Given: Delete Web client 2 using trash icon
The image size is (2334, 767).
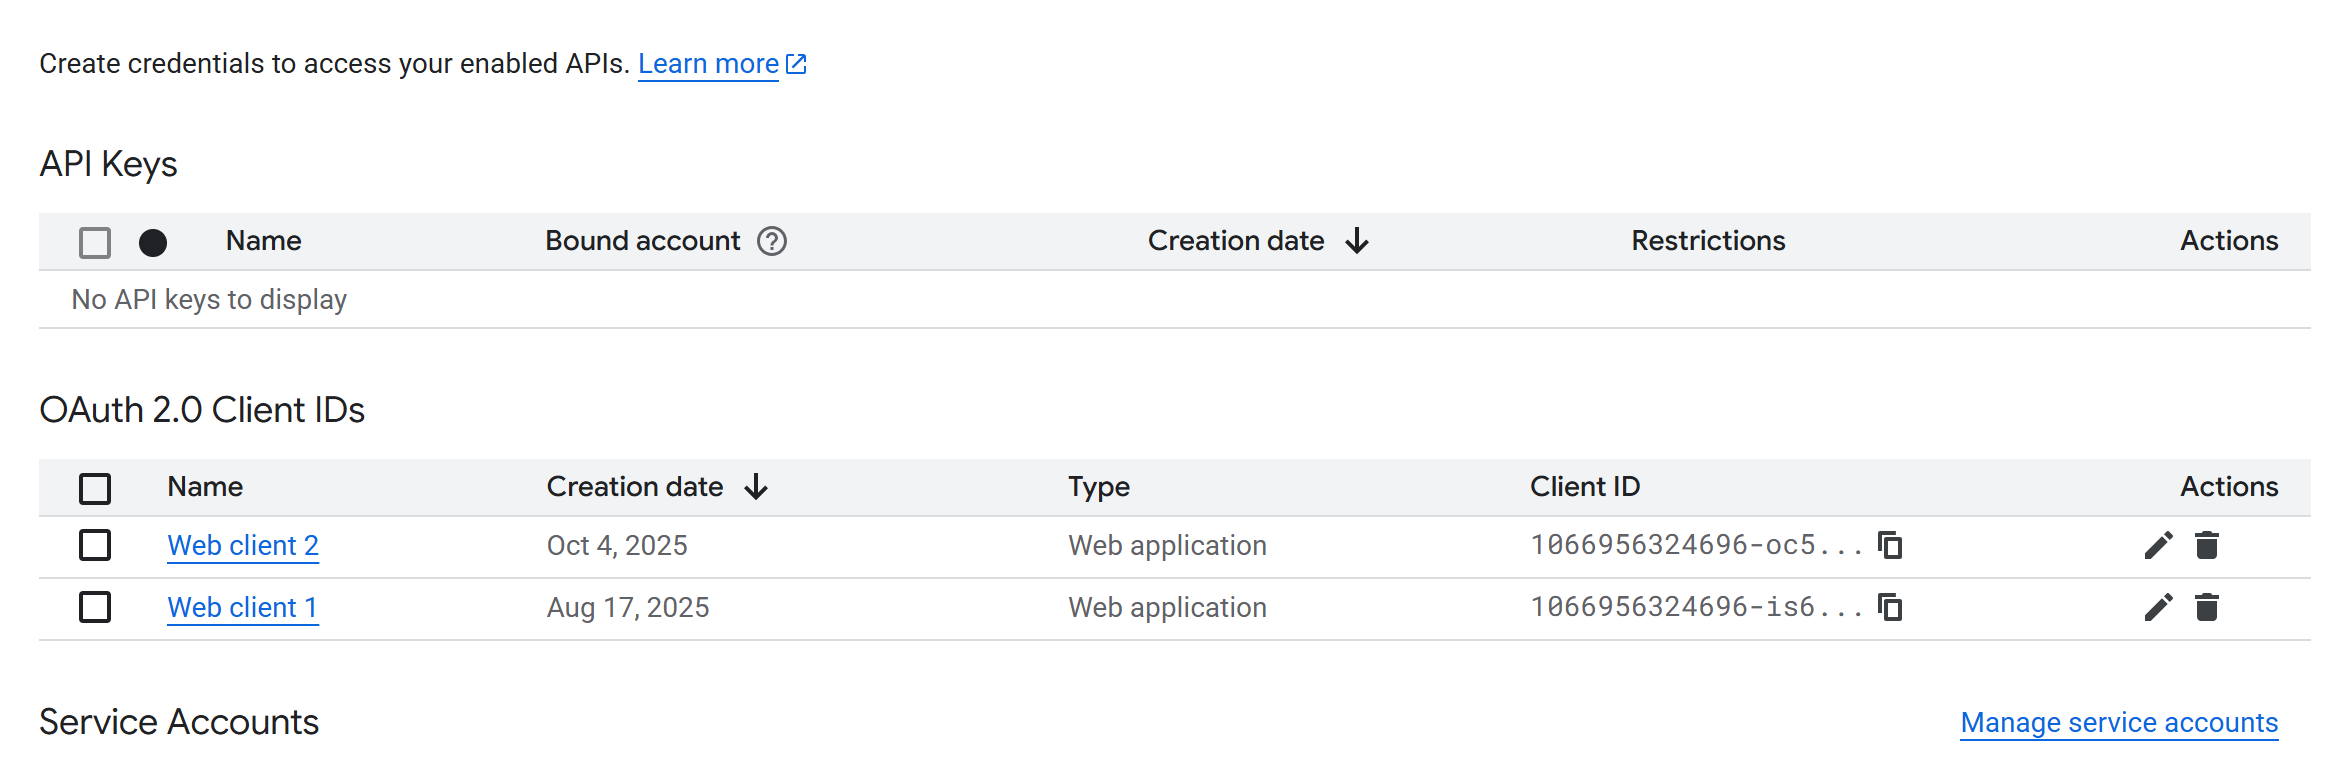Looking at the screenshot, I should click(x=2207, y=545).
